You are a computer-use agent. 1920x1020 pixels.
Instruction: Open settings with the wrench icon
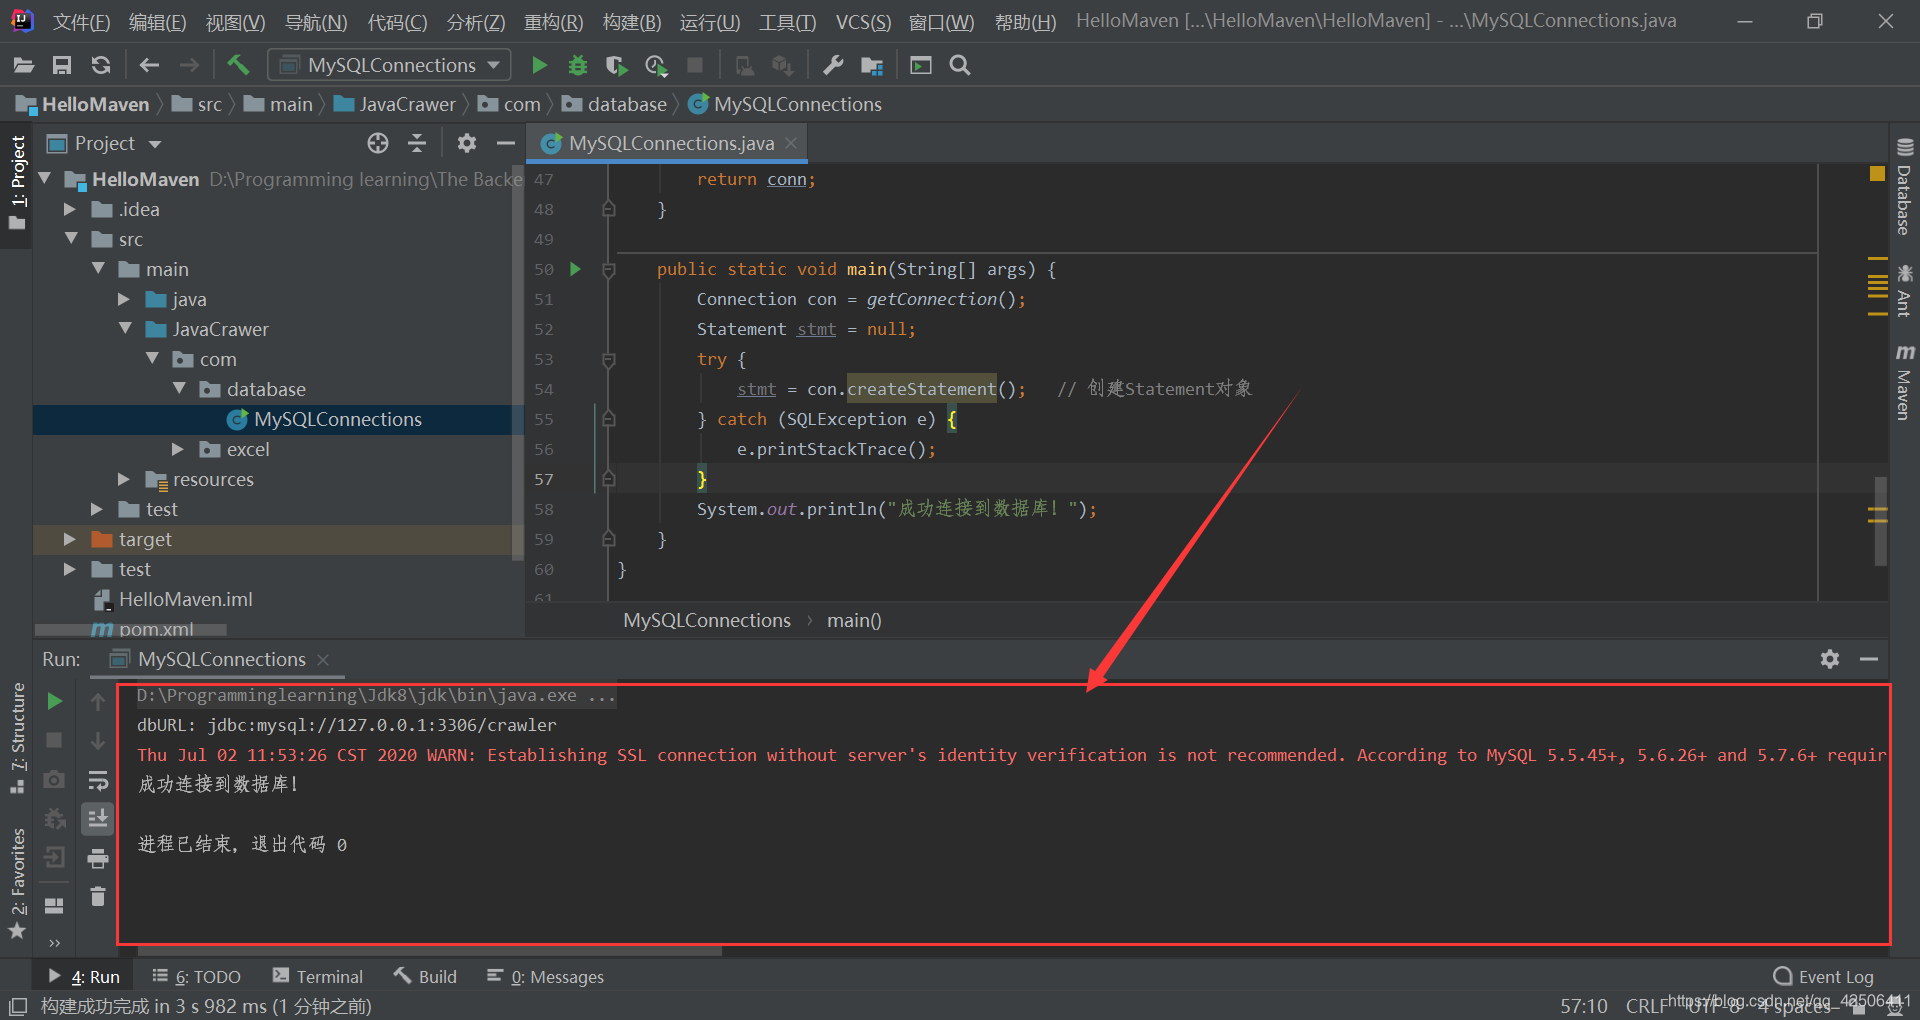832,66
